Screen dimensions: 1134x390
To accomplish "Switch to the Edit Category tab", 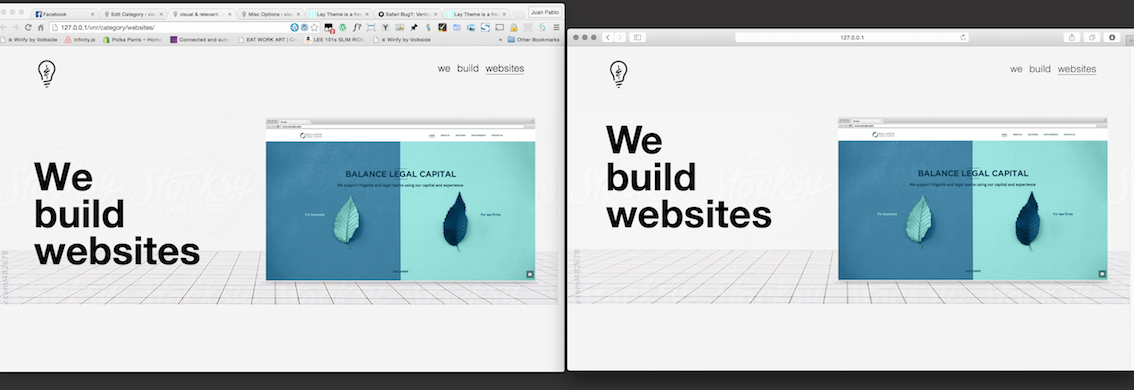I will (132, 14).
